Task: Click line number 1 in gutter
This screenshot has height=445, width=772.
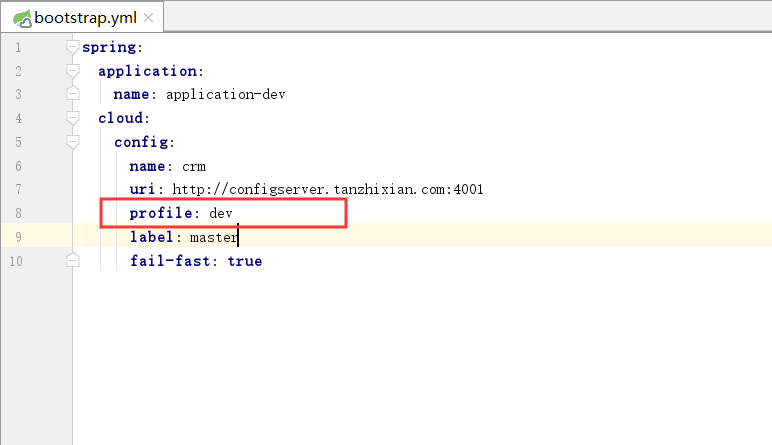Action: [18, 47]
